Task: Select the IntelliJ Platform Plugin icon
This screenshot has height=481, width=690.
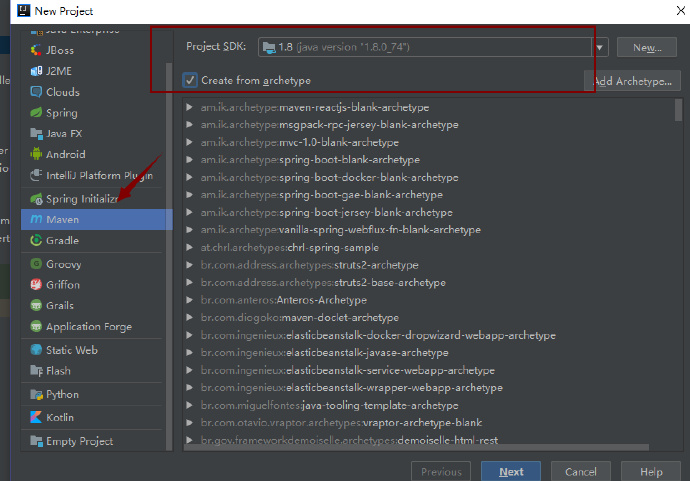Action: click(36, 175)
